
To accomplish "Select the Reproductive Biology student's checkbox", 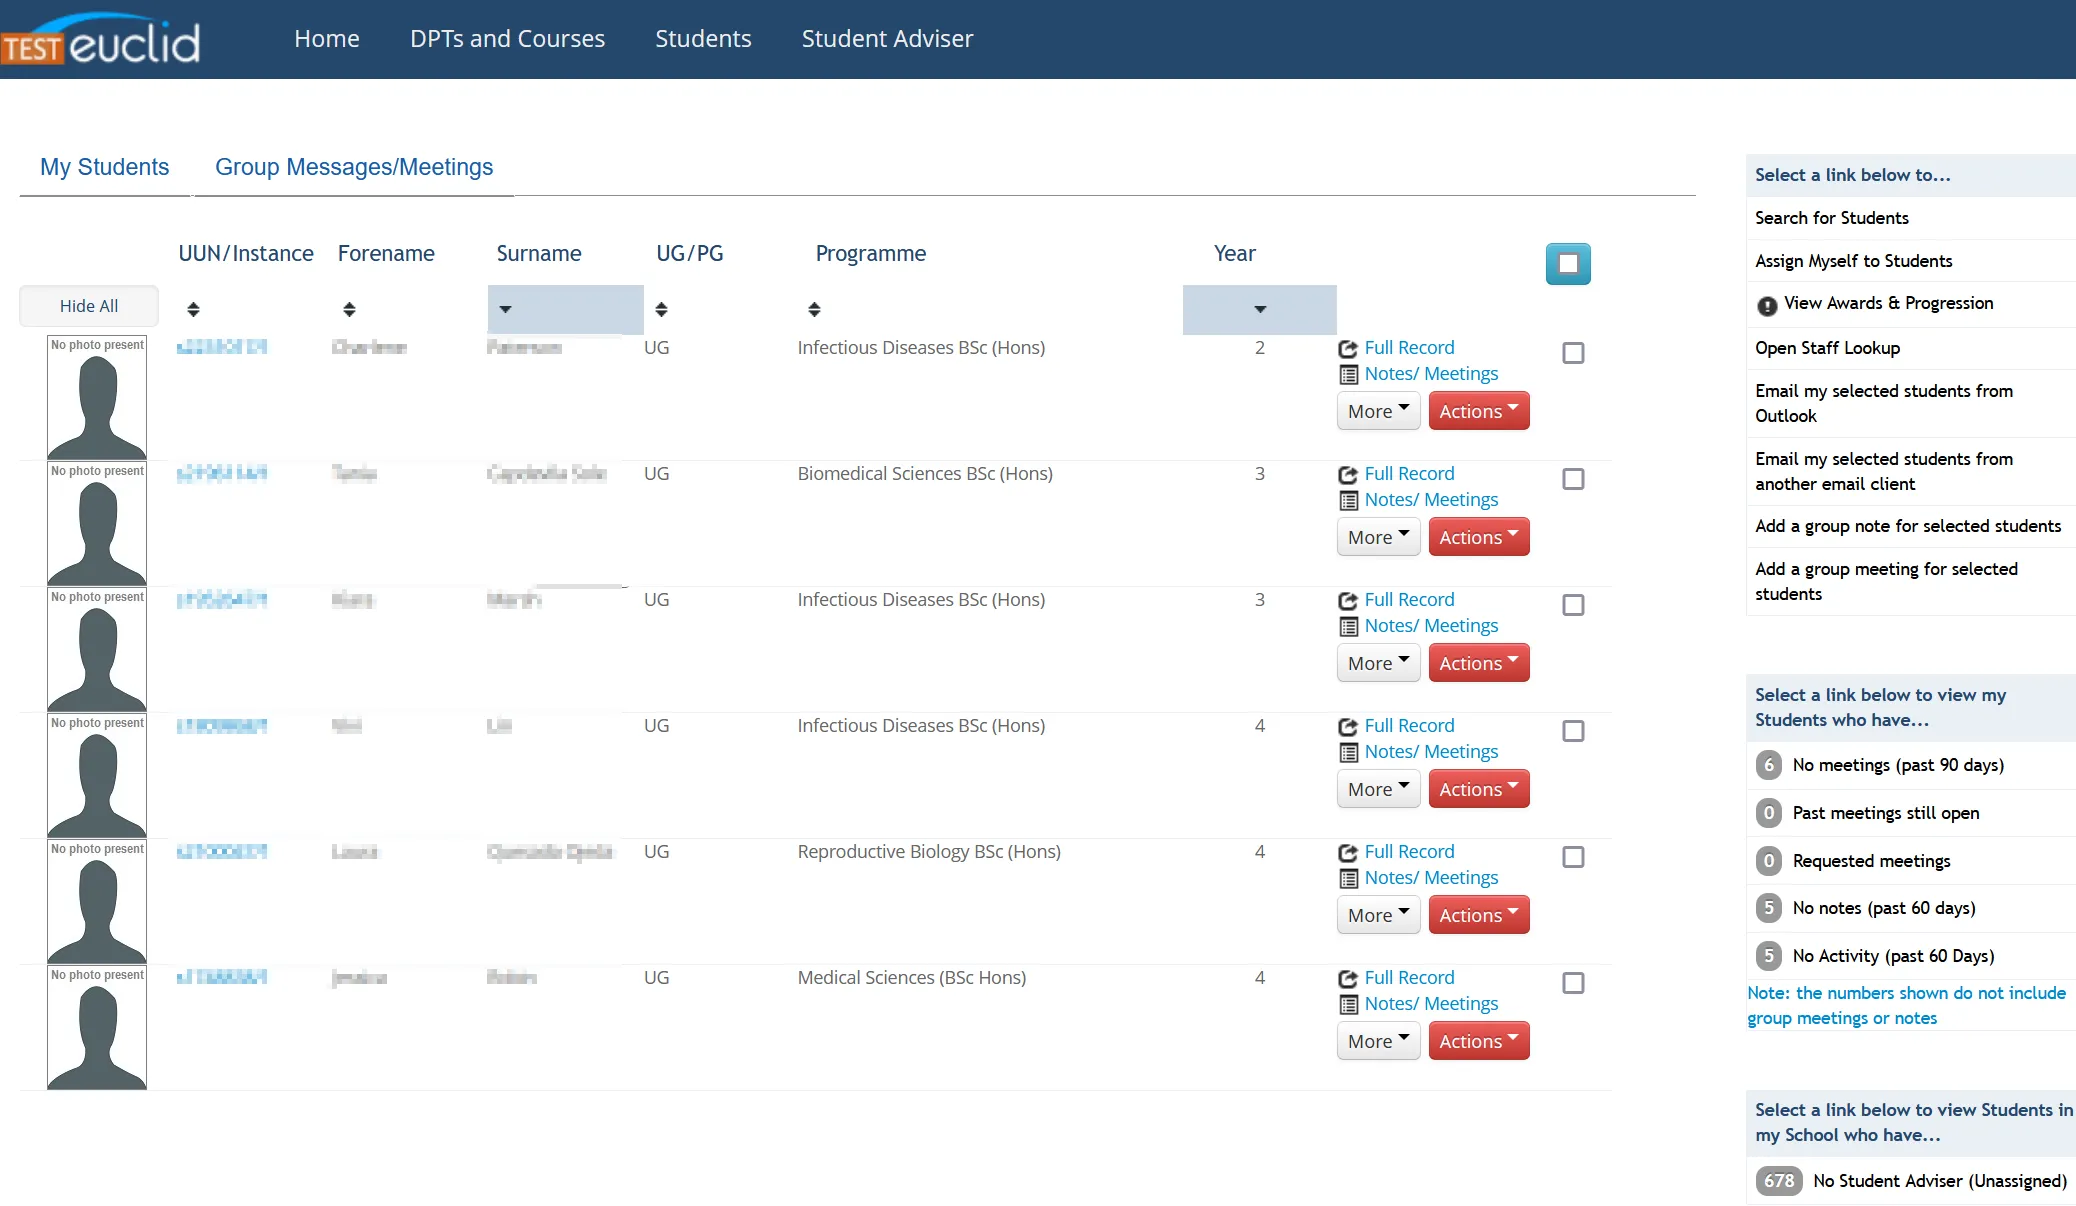I will click(x=1573, y=857).
